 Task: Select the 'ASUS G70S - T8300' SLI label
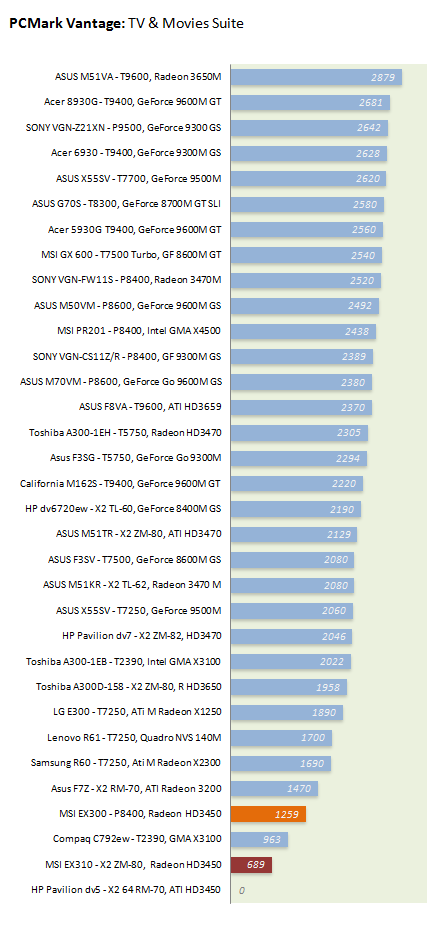tap(127, 204)
